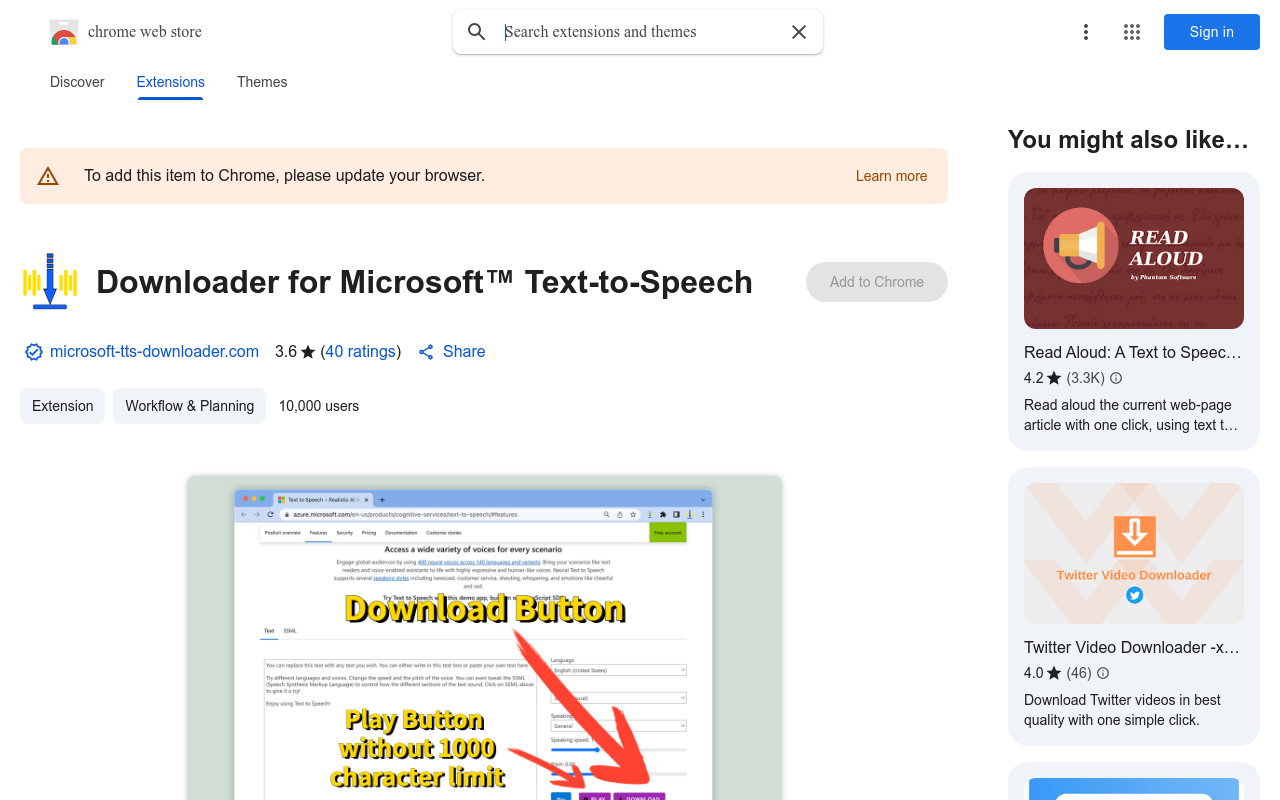Click the rating star next to 3.6

[308, 352]
